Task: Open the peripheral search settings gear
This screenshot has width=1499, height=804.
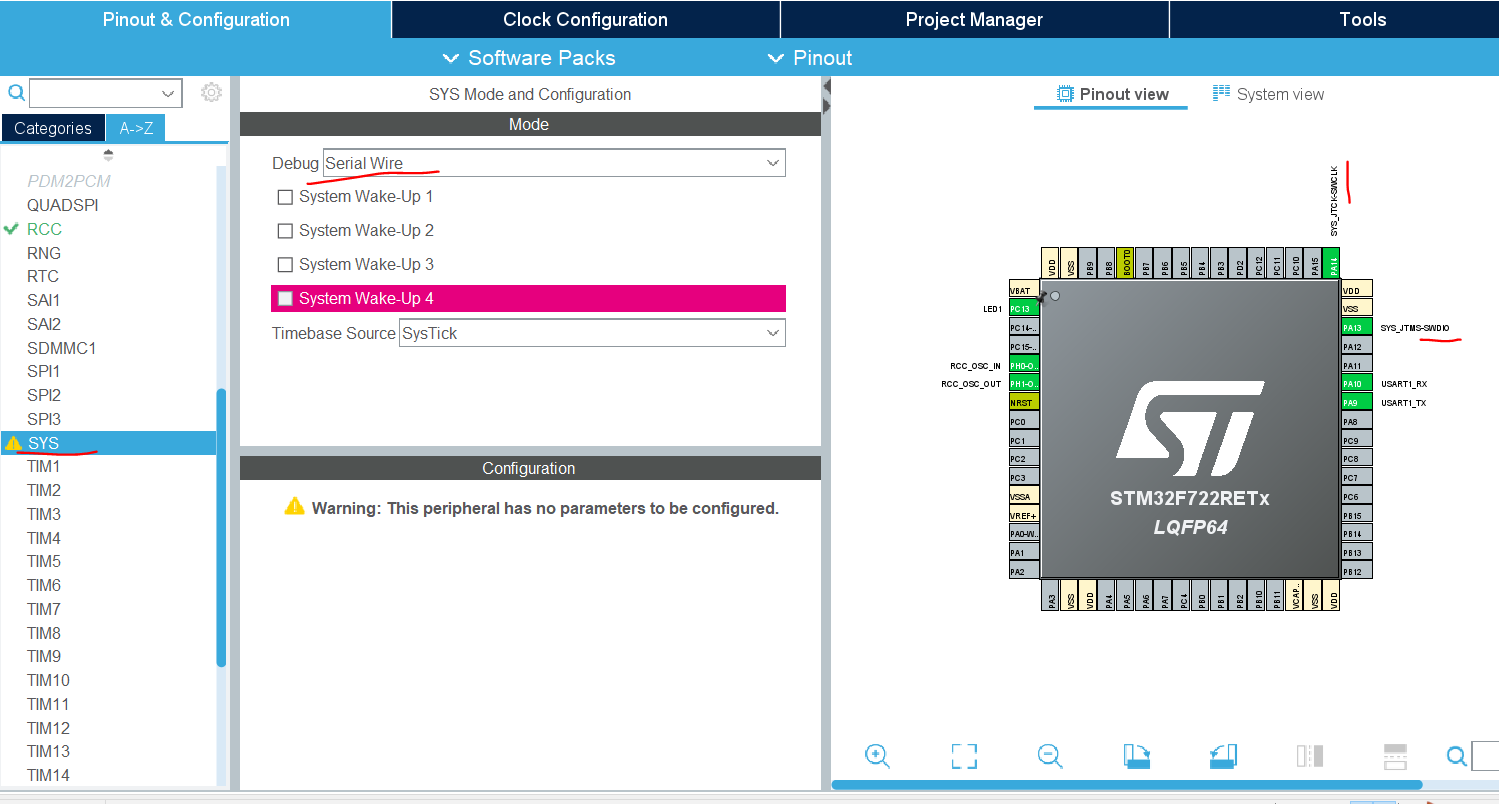Action: click(211, 91)
